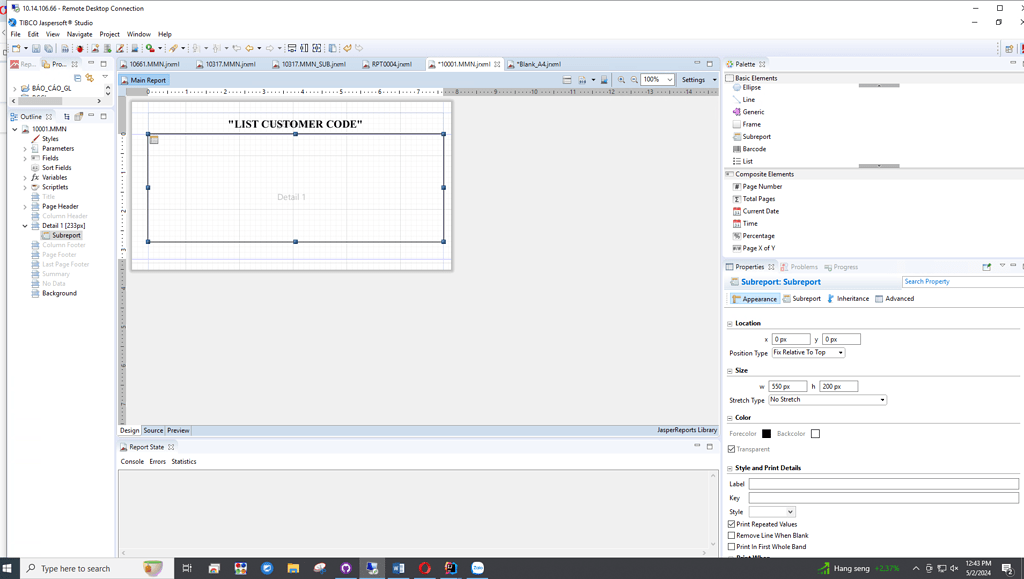Open the Settings dropdown in editor toolbar
1024x579 pixels.
click(699, 80)
